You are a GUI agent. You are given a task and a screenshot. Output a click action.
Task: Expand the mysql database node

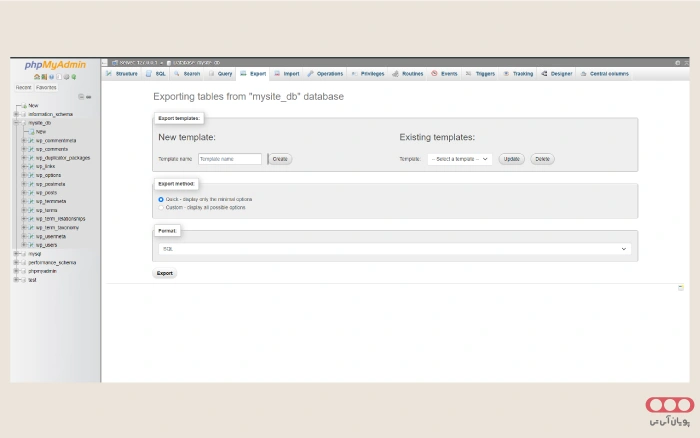click(x=16, y=254)
